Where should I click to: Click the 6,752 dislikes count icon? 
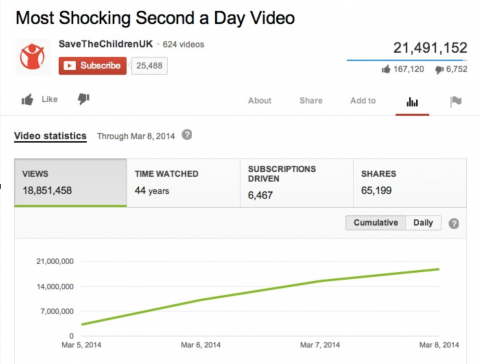(439, 69)
